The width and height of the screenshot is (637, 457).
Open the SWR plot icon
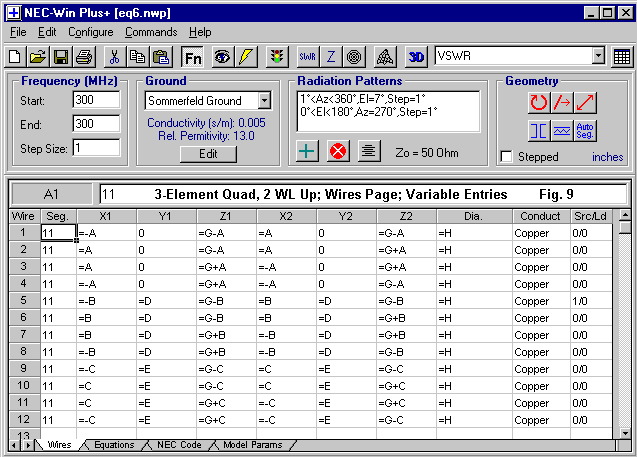pos(307,57)
